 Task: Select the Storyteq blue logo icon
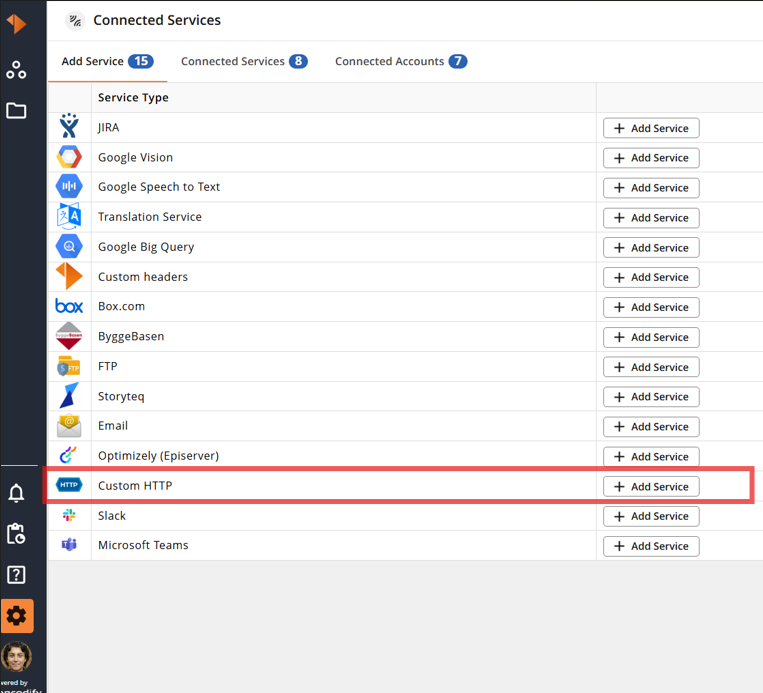coord(69,395)
